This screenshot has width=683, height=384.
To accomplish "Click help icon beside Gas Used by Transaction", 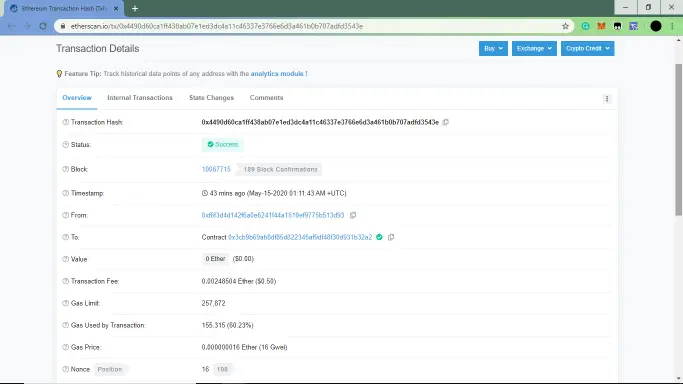I will (65, 325).
